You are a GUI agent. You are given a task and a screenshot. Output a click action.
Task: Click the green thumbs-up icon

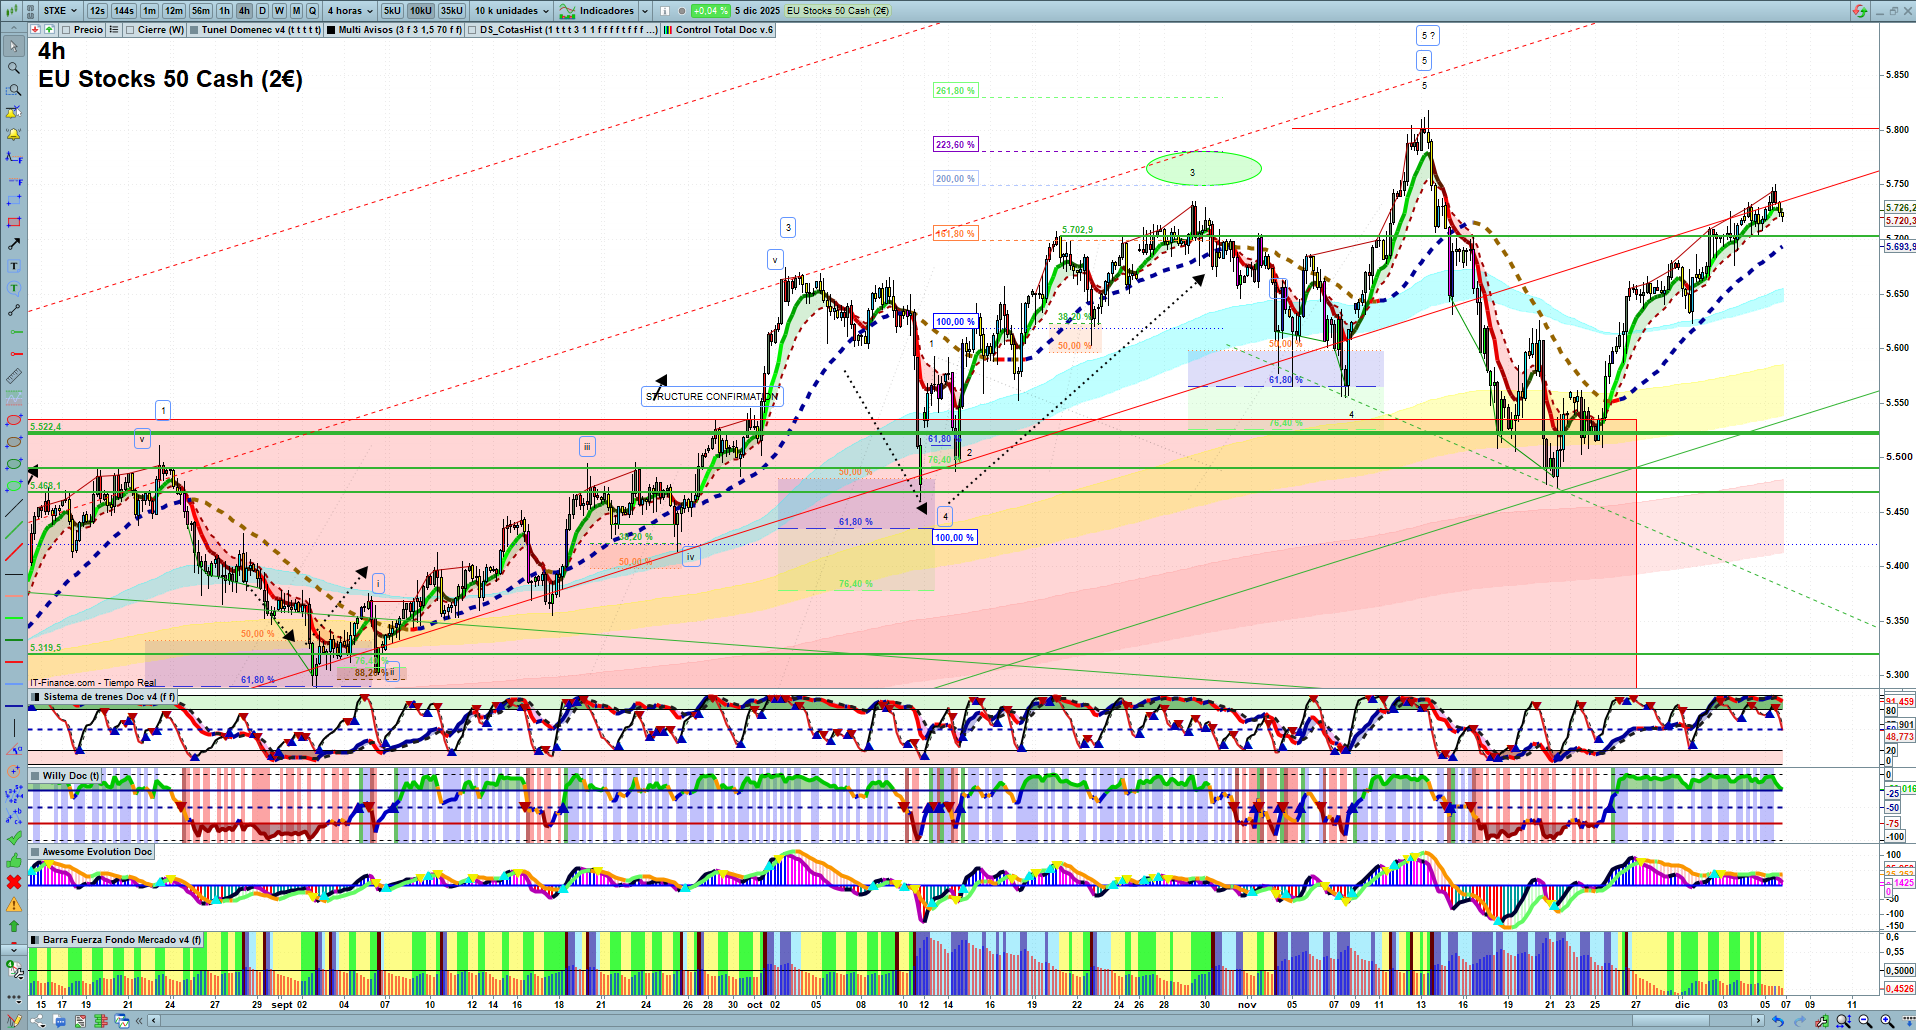pyautogui.click(x=14, y=861)
